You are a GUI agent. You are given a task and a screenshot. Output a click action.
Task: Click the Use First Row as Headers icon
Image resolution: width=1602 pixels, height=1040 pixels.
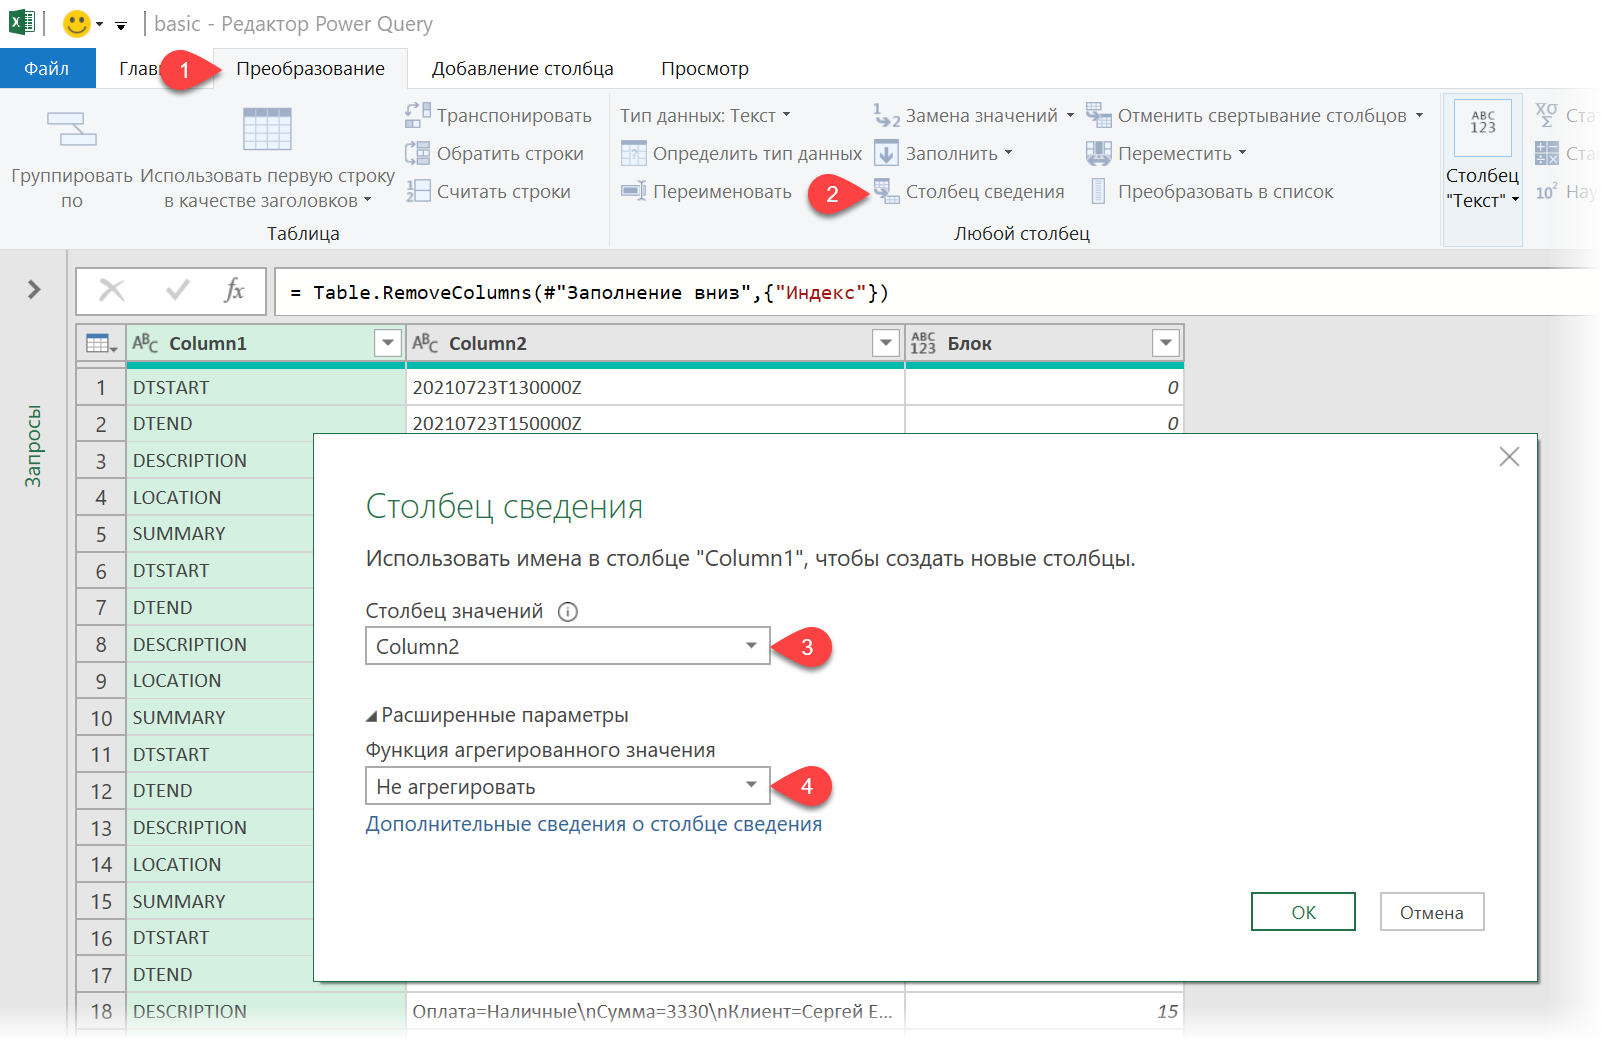pos(267,129)
